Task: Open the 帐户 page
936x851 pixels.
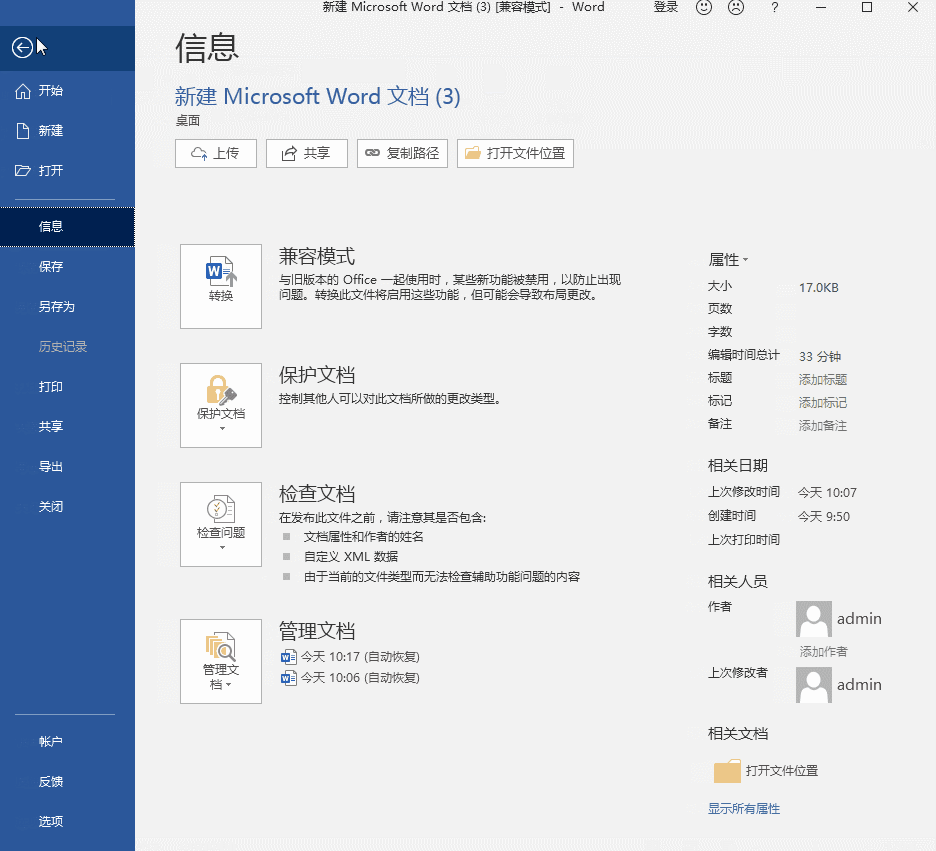Action: 67,742
